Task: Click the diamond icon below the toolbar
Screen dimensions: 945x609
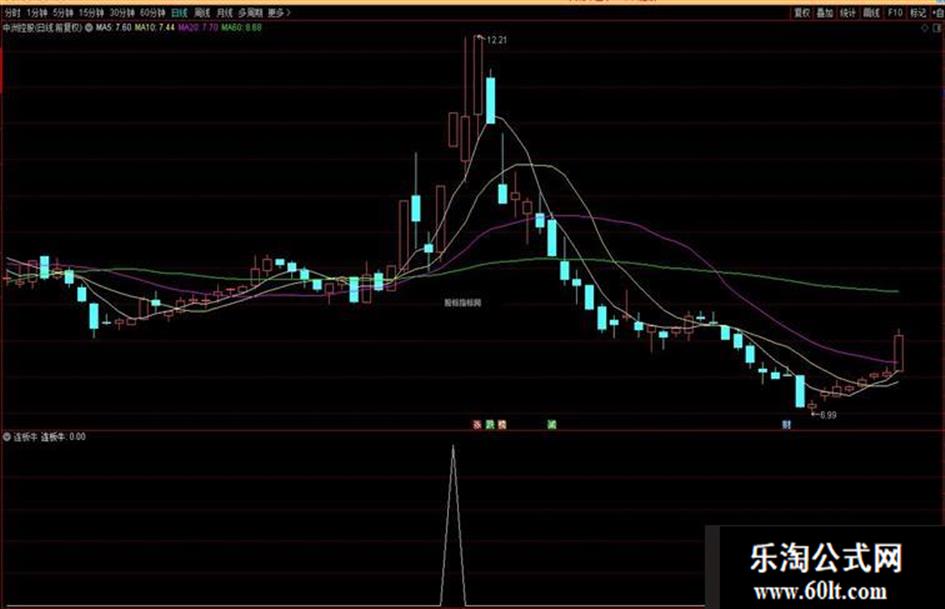Action: click(x=925, y=28)
